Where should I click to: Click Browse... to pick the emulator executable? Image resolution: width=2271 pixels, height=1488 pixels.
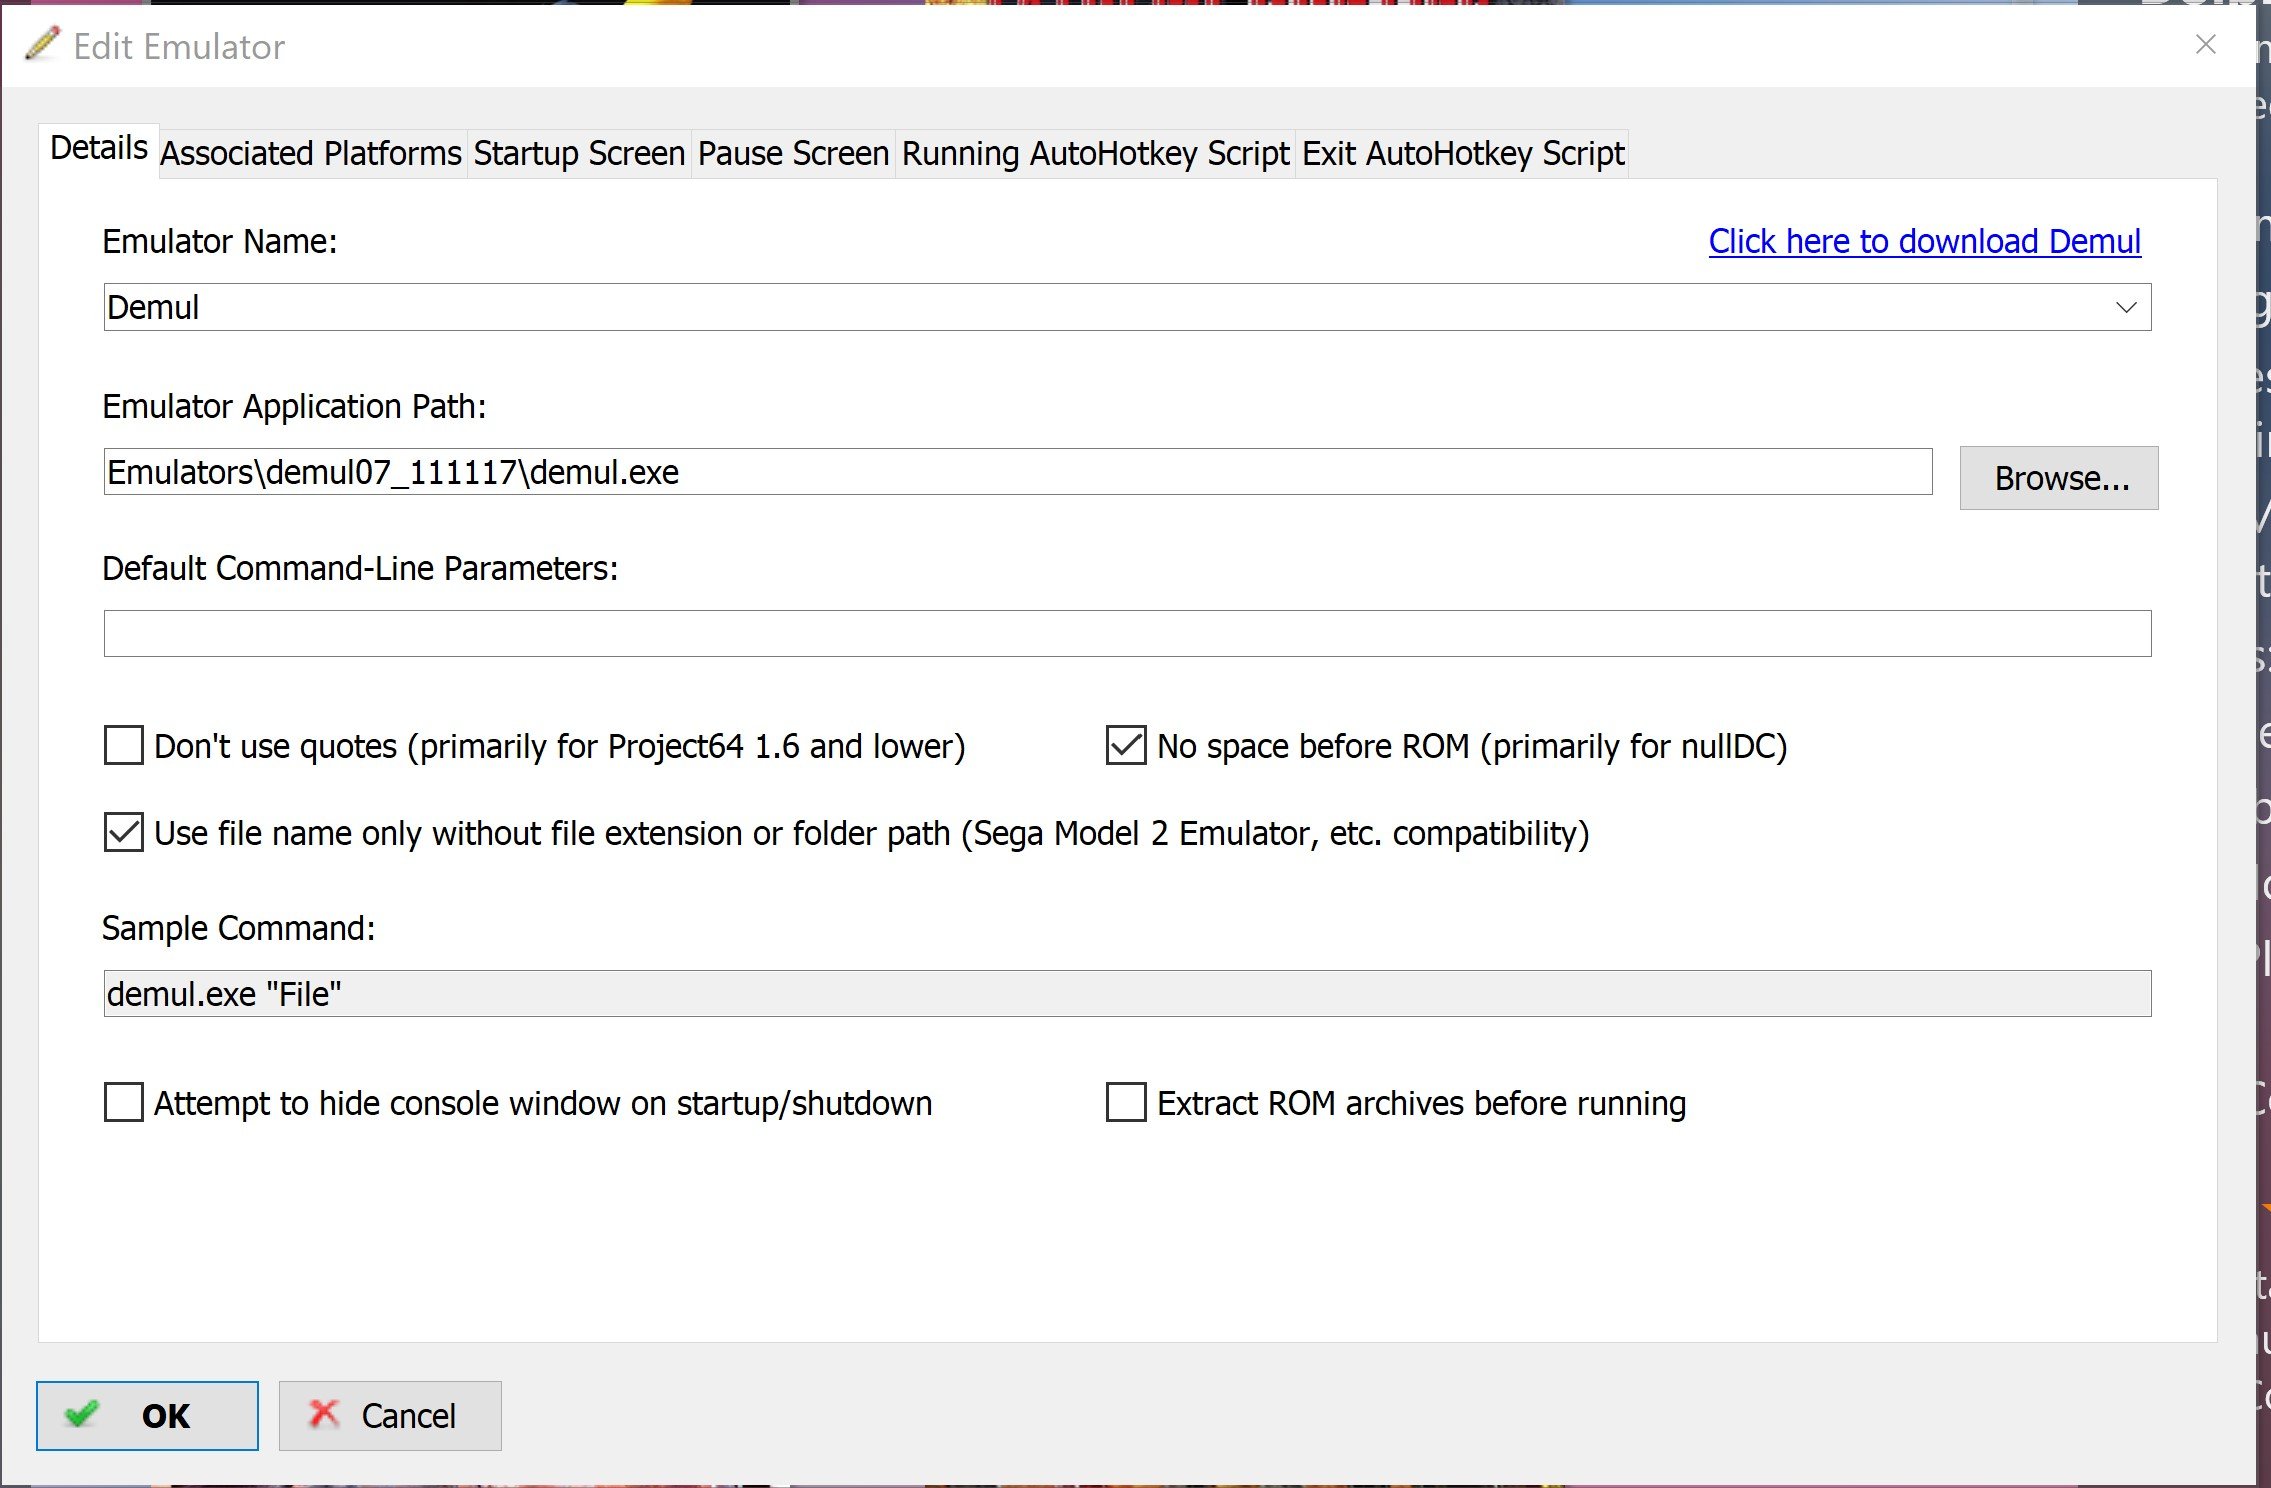pos(2058,478)
